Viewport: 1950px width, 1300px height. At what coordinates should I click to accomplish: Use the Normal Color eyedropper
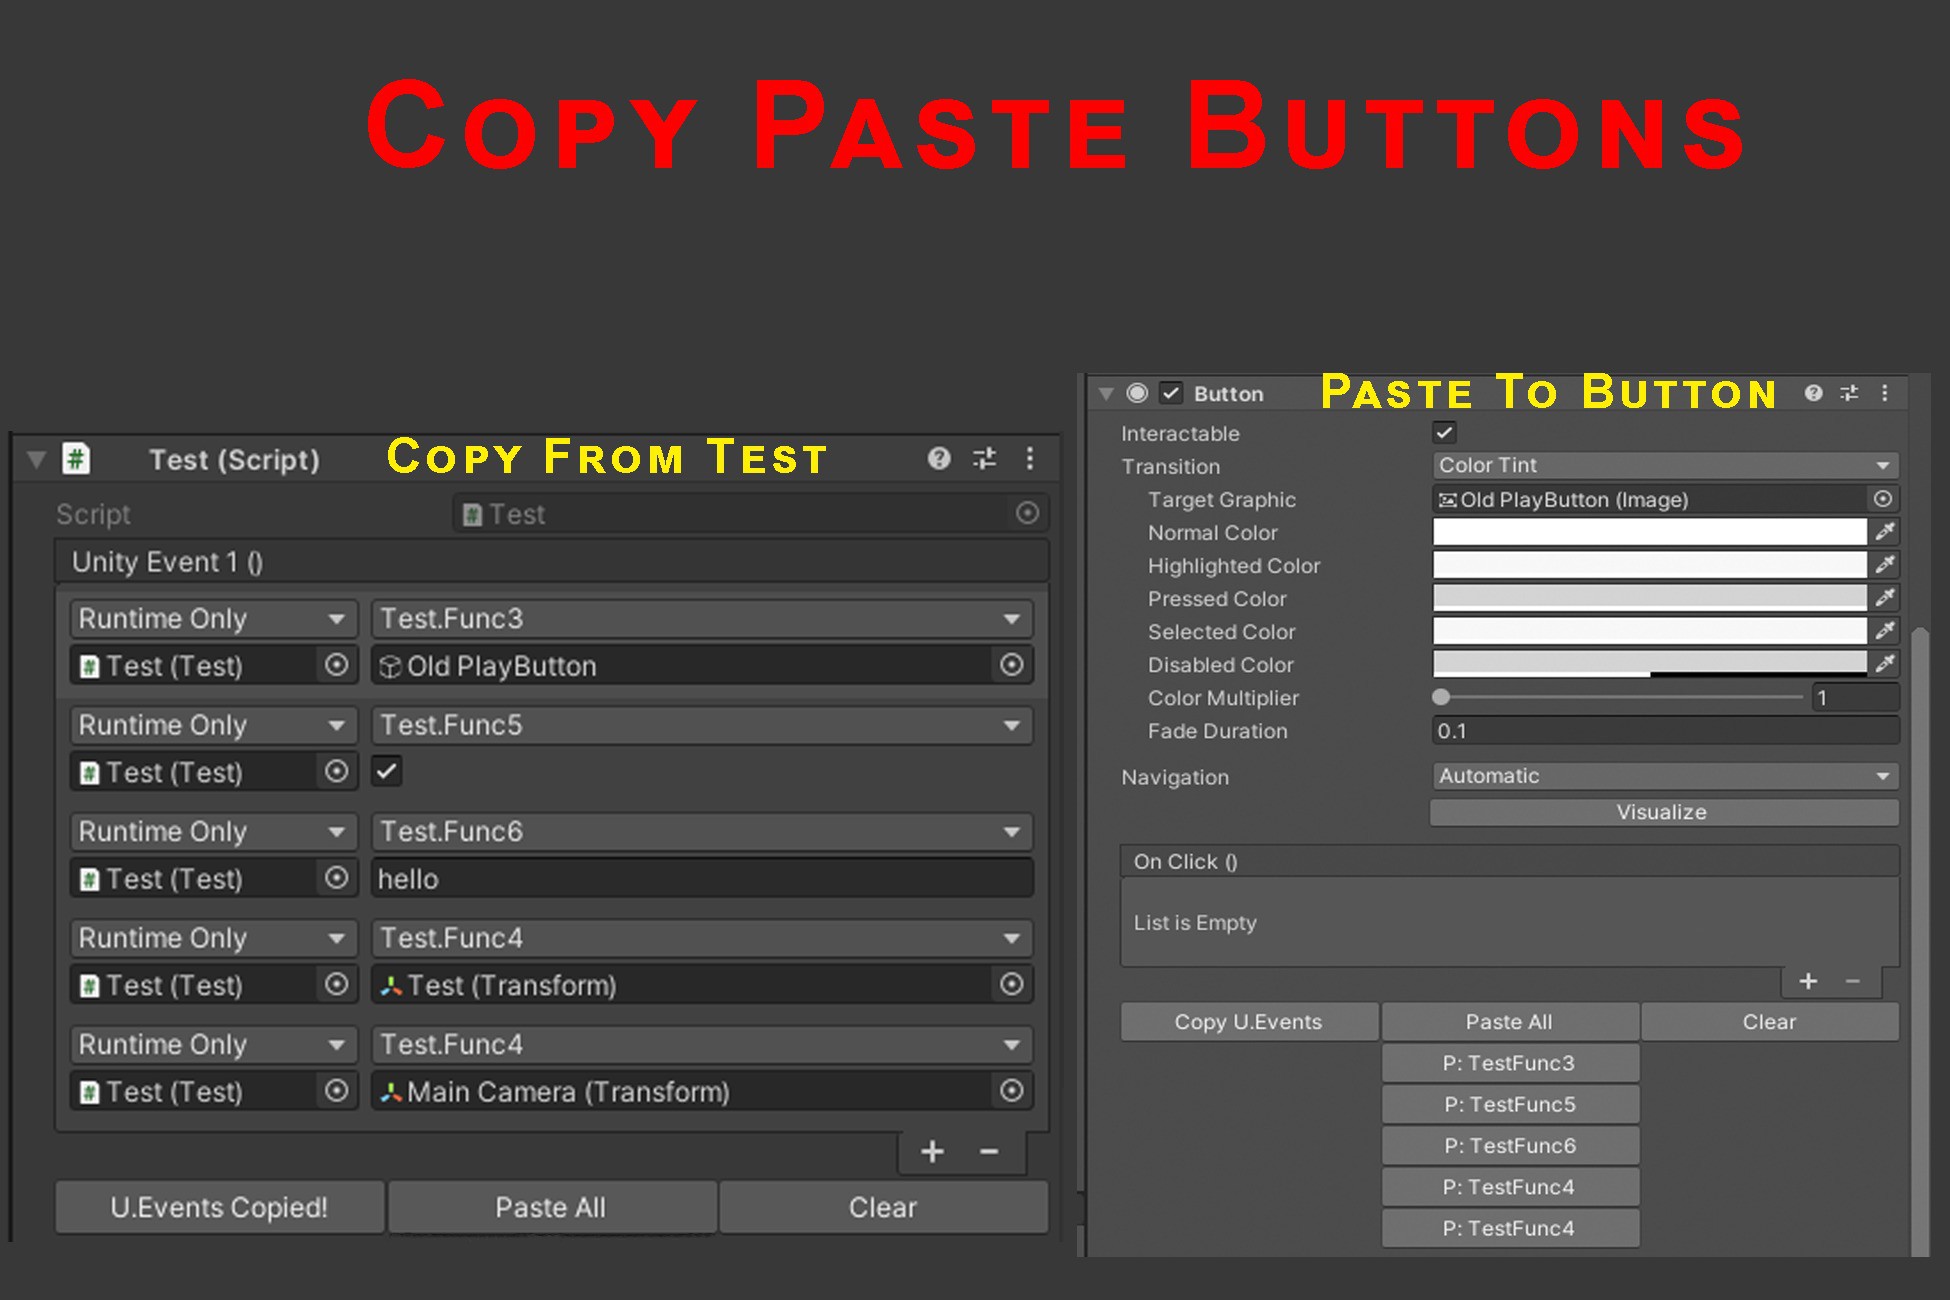click(x=1886, y=532)
